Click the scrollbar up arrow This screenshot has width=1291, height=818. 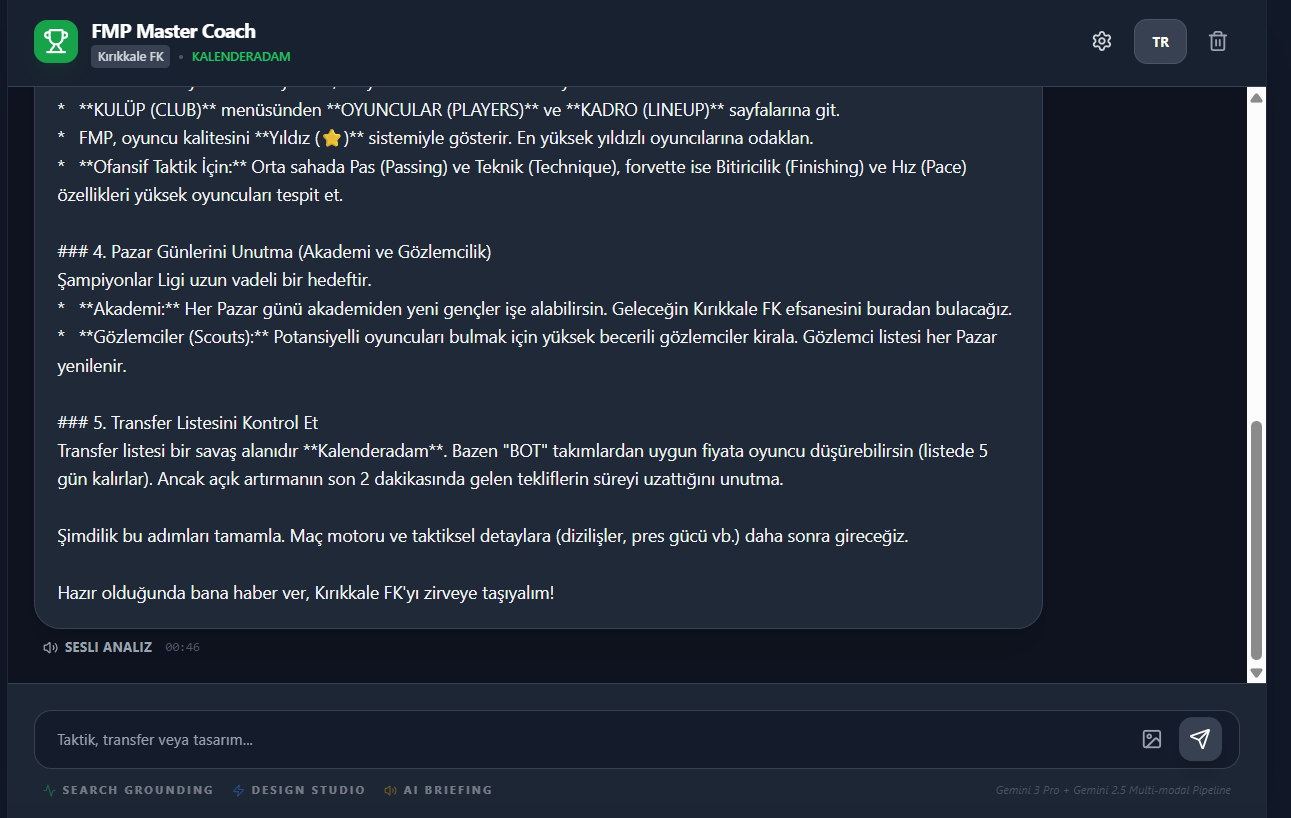coord(1257,98)
